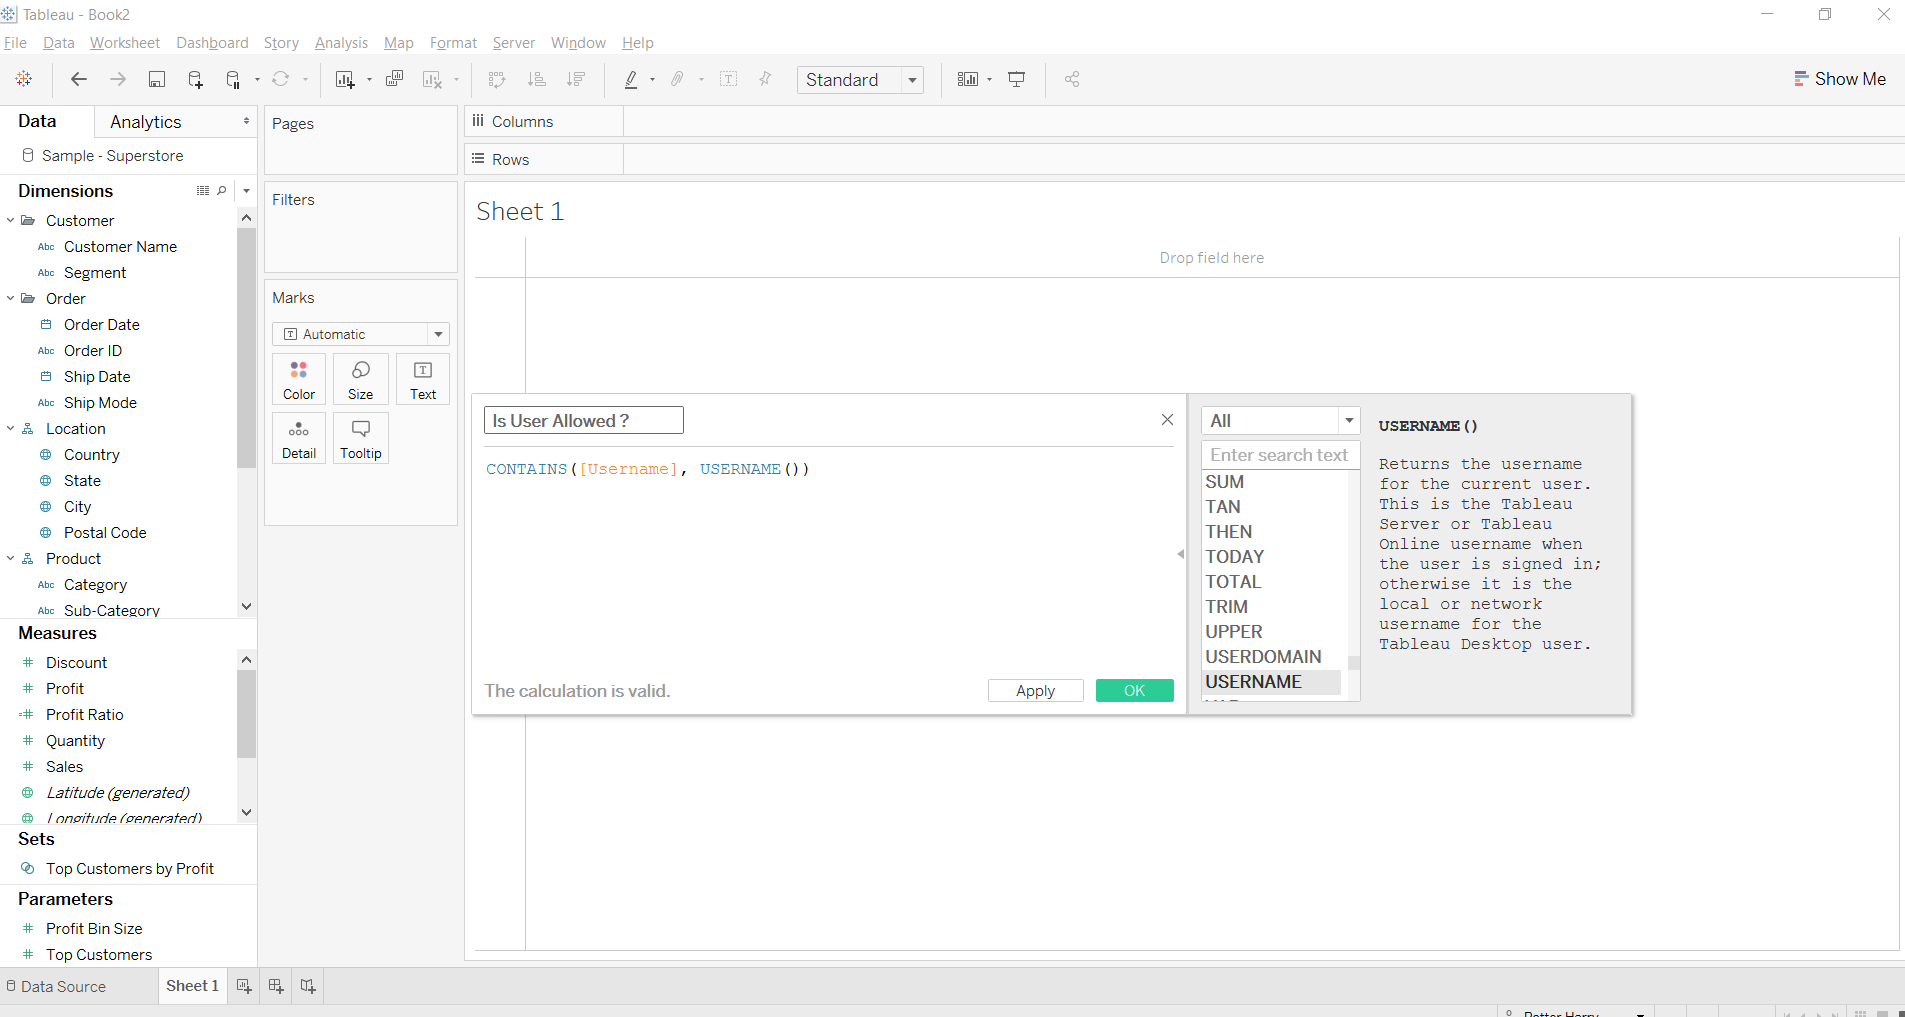Collapse the Order folder

click(11, 298)
